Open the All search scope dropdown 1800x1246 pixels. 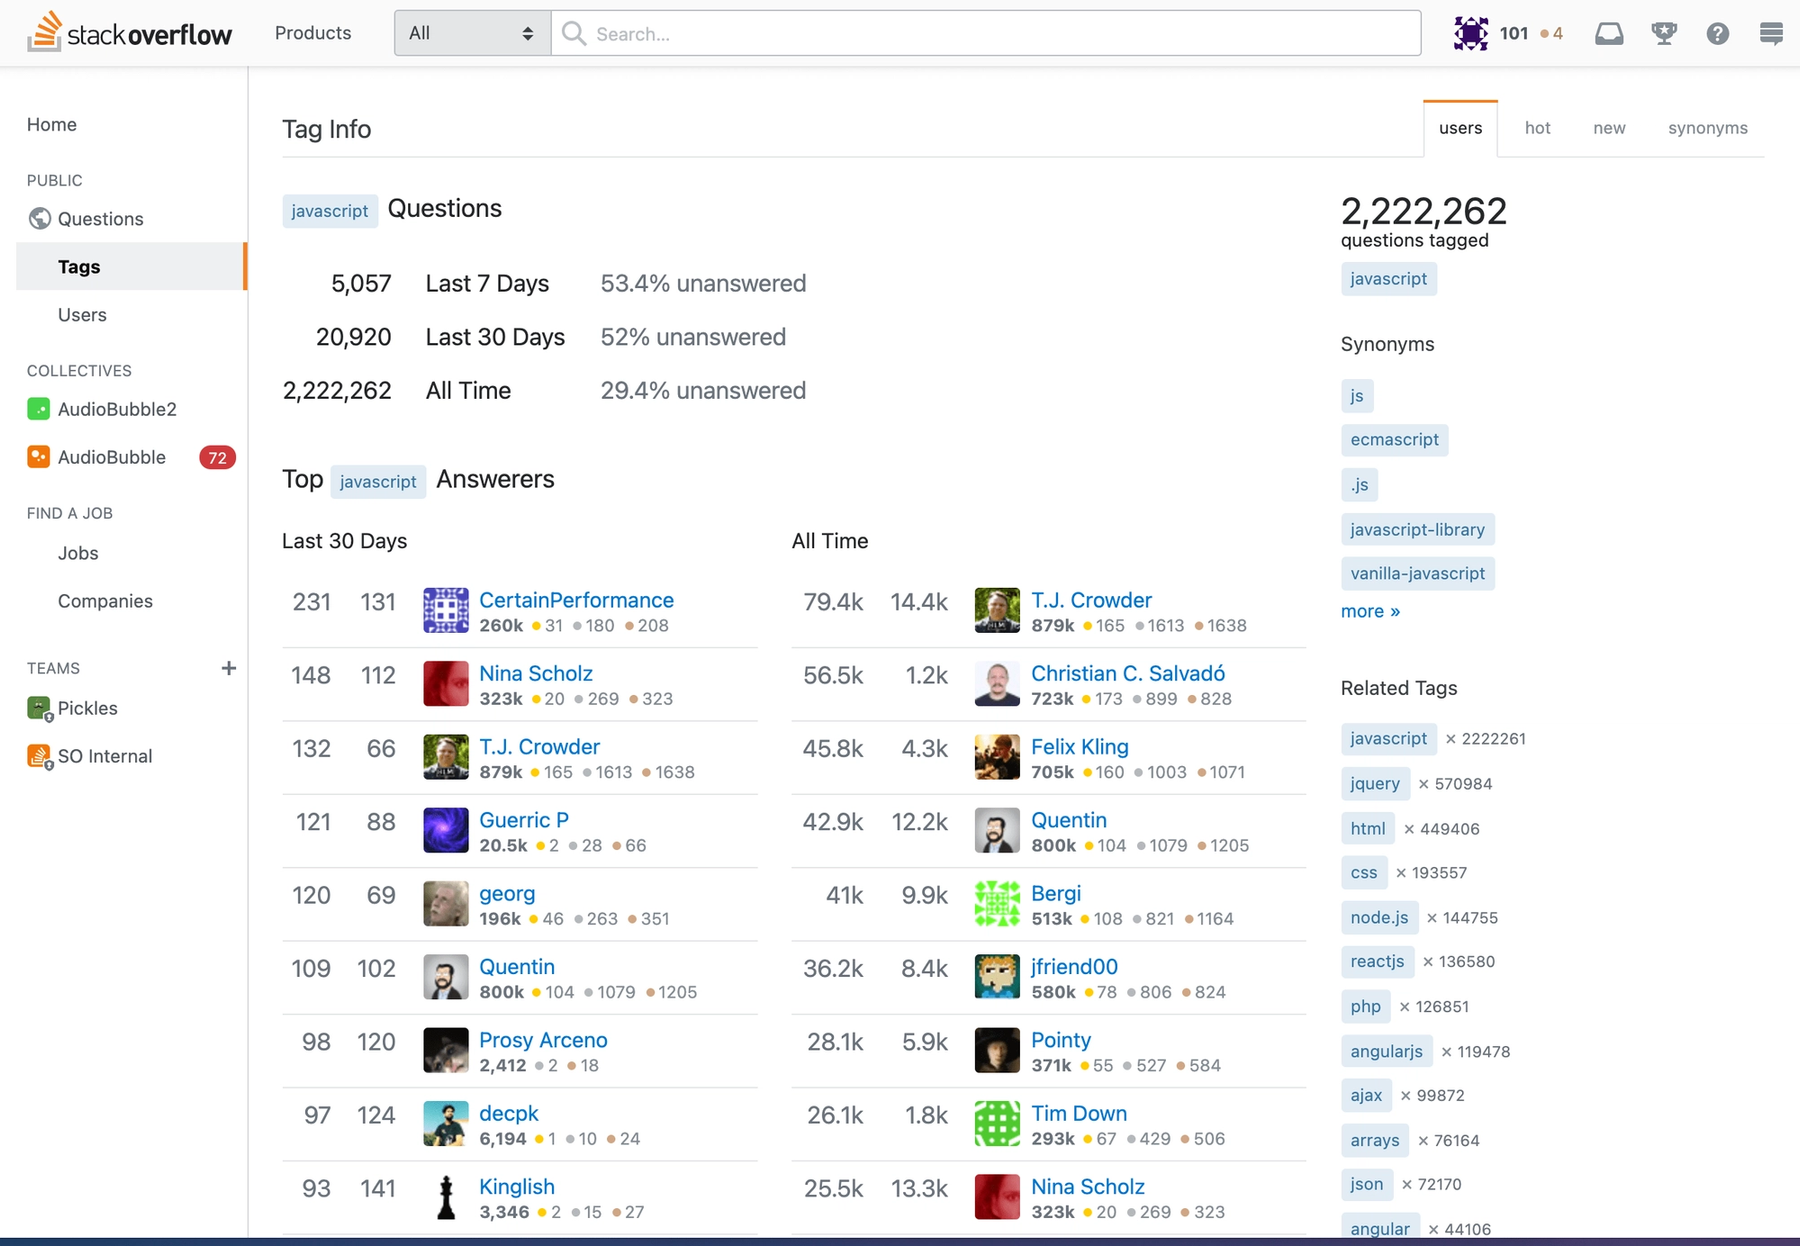[472, 33]
